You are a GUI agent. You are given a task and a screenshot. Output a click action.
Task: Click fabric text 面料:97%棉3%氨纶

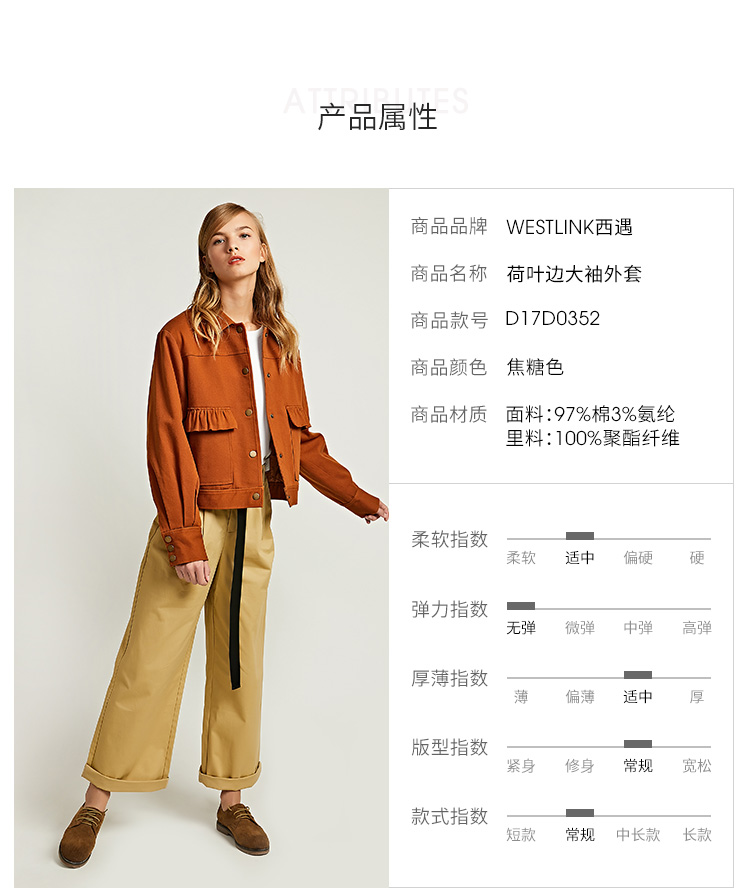pyautogui.click(x=590, y=415)
